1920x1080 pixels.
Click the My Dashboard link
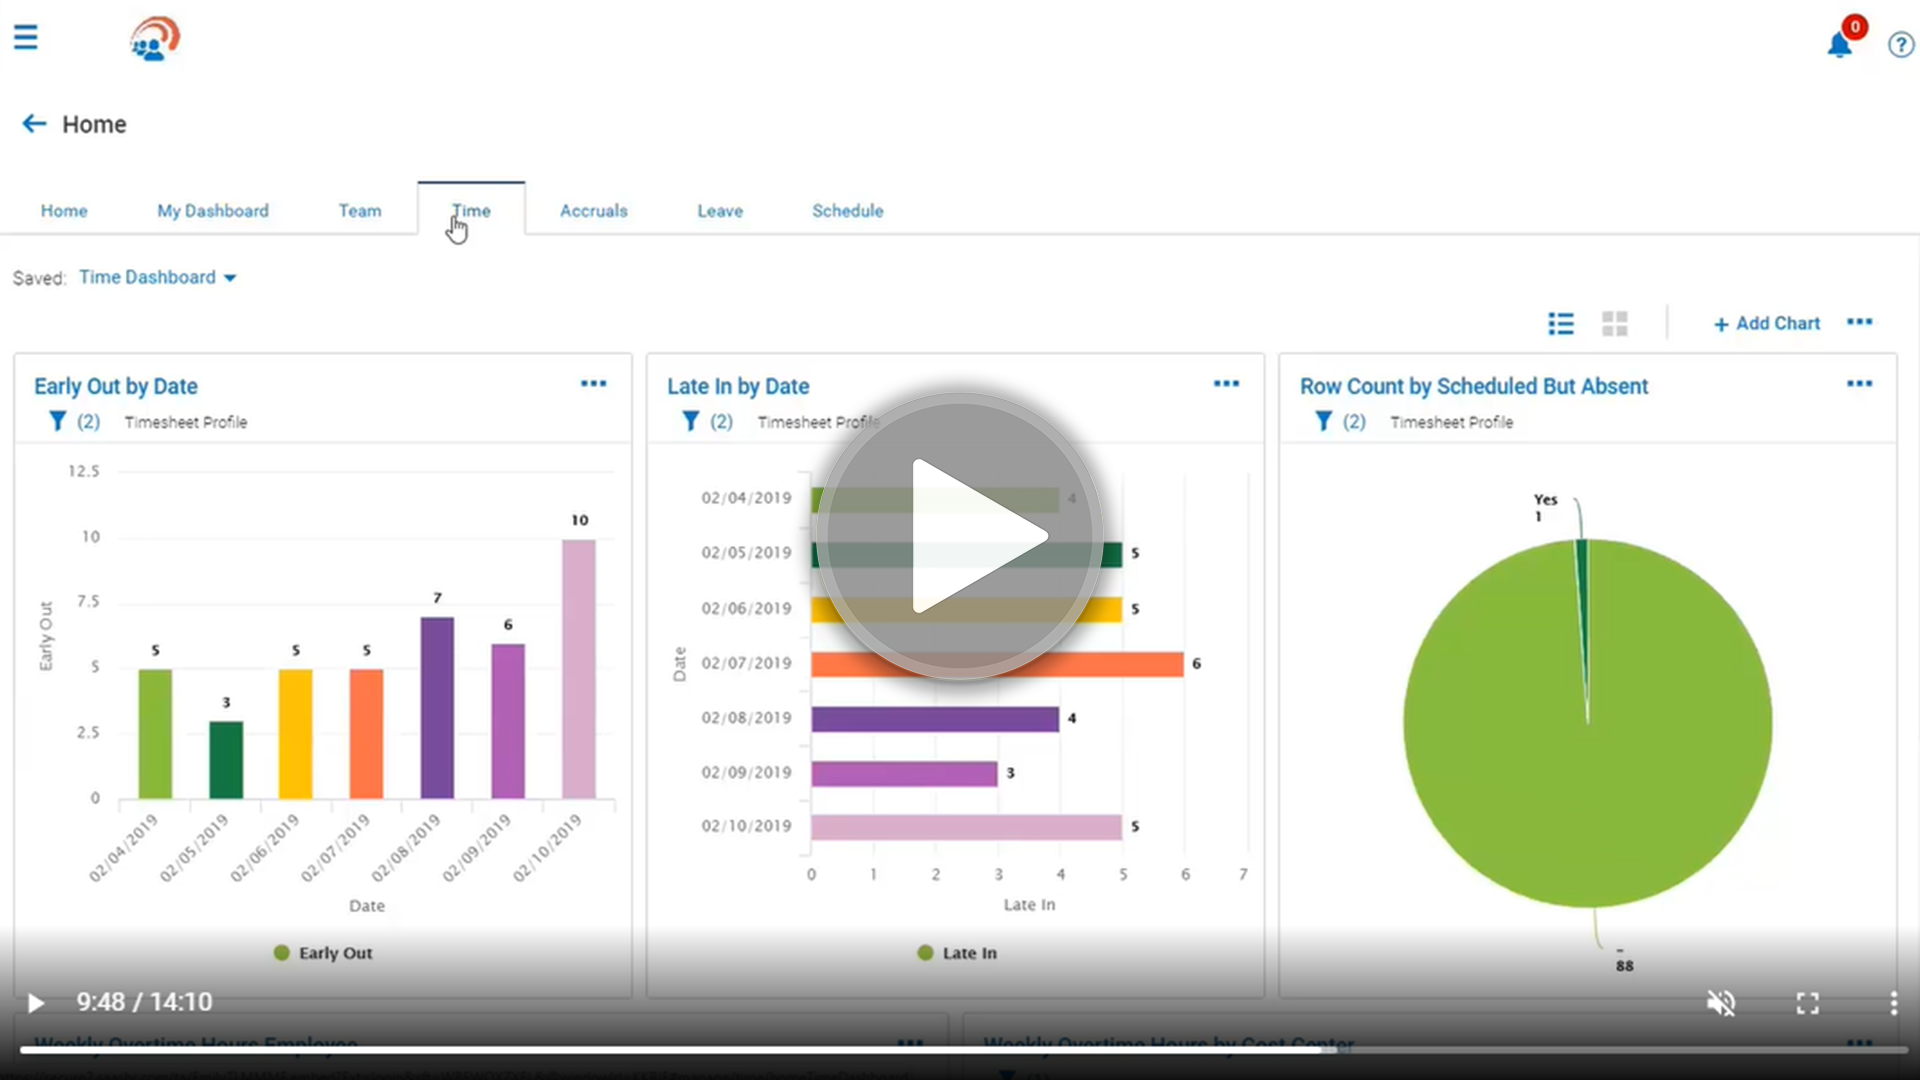pos(213,210)
